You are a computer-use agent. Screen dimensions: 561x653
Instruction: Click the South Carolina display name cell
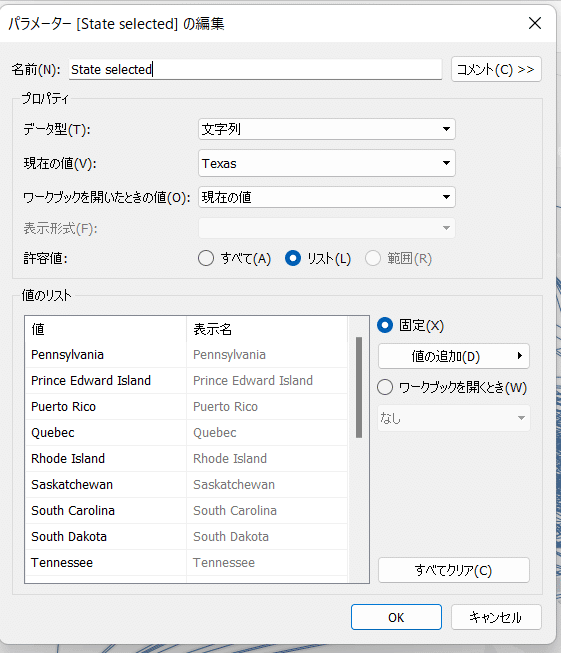(x=267, y=511)
